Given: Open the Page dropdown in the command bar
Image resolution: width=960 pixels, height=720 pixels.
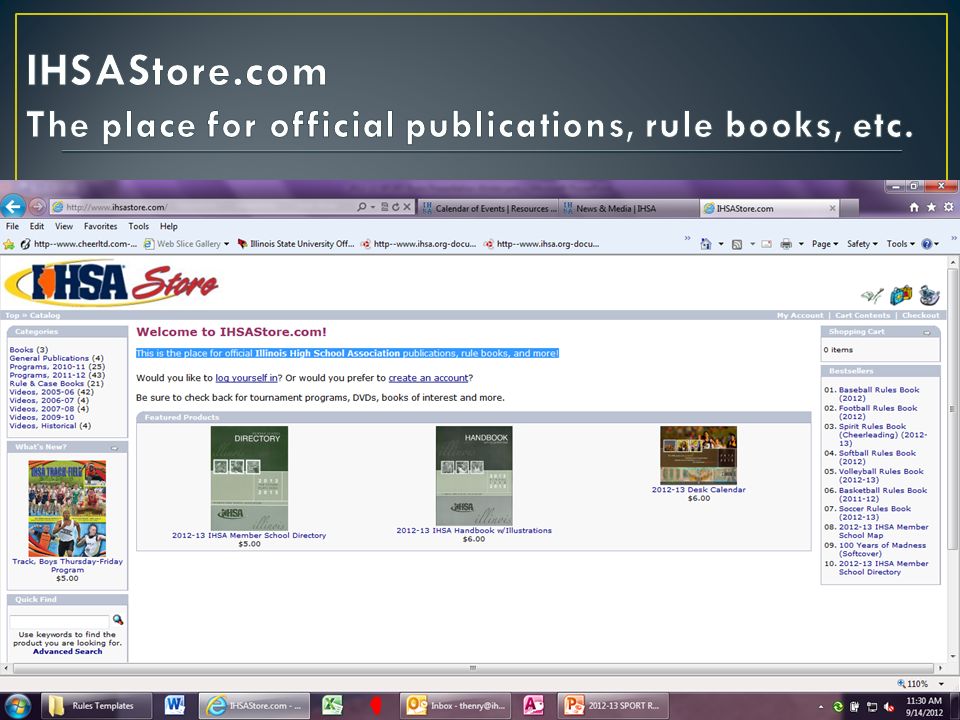Looking at the screenshot, I should (825, 244).
